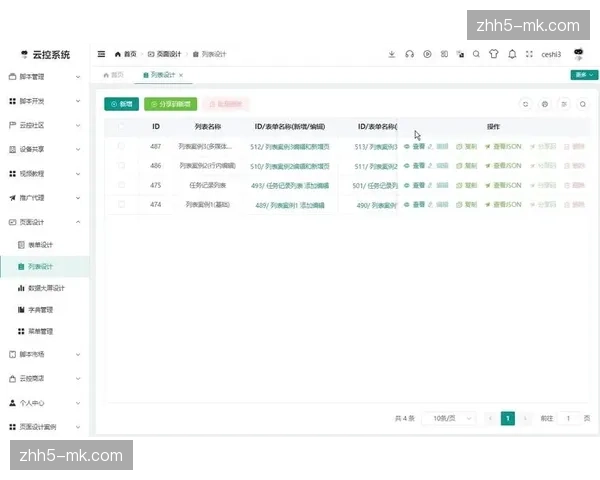This screenshot has width=600, height=480.
Task: Expand the 脚本开发 sidebar menu
Action: (x=44, y=101)
